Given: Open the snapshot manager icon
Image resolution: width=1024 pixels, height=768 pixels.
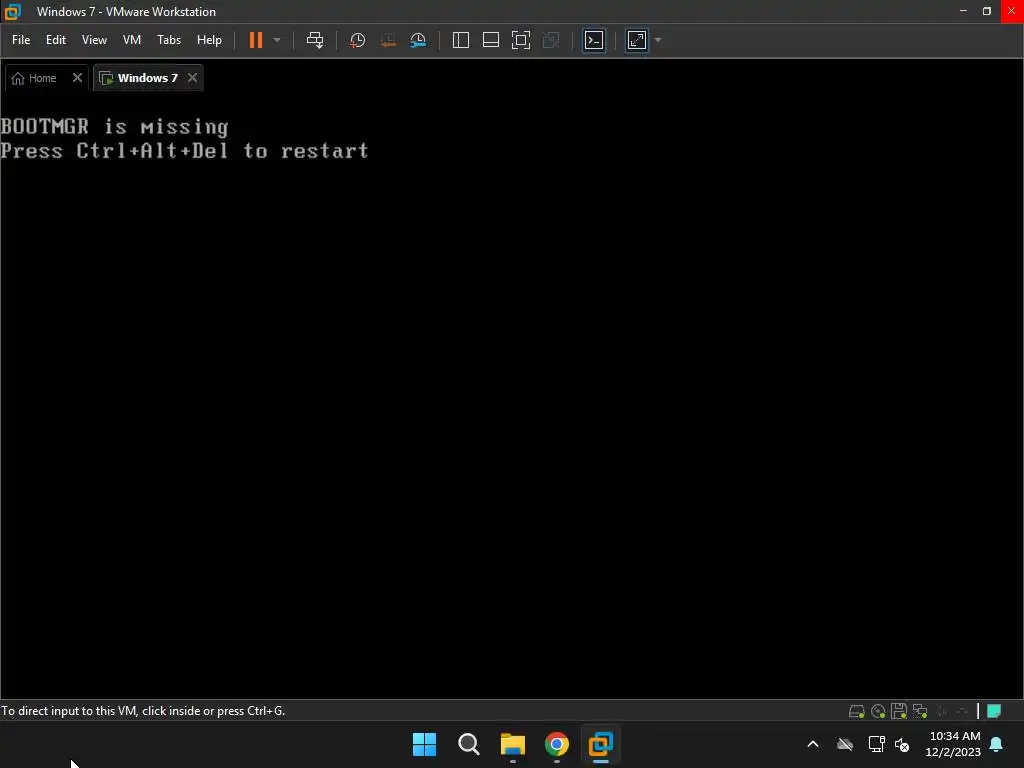Looking at the screenshot, I should tap(418, 40).
